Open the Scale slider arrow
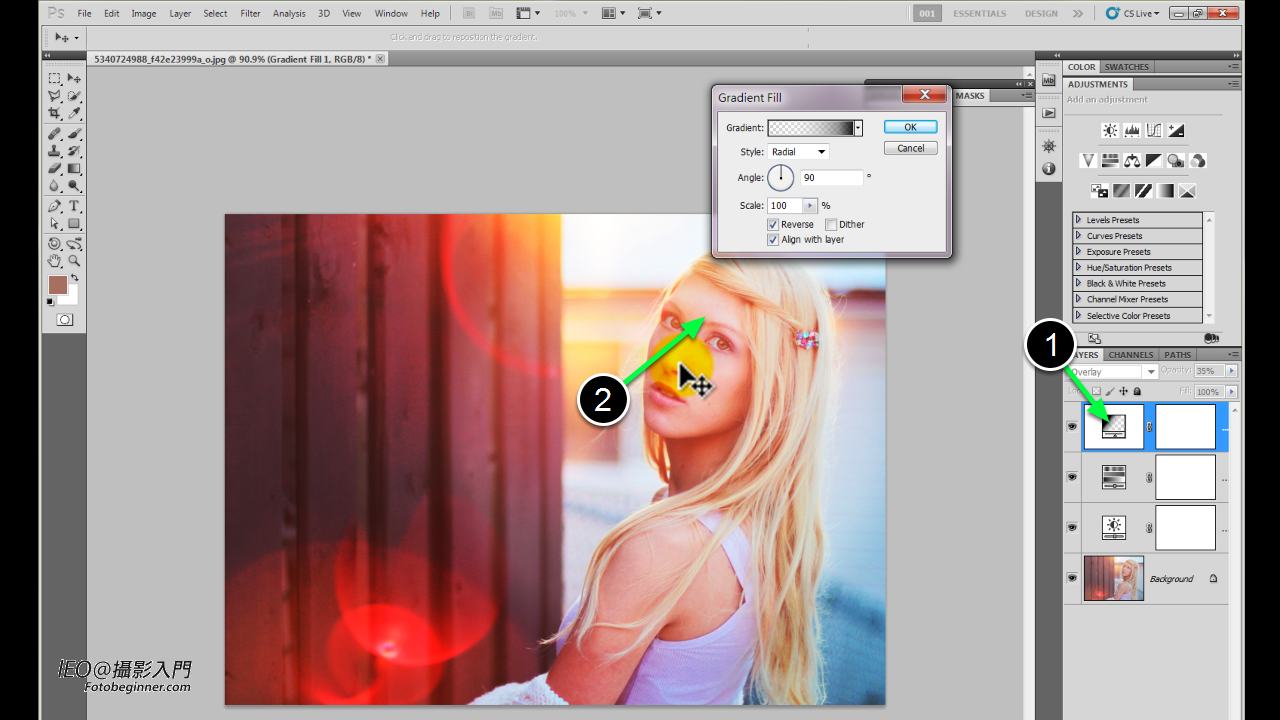 810,205
